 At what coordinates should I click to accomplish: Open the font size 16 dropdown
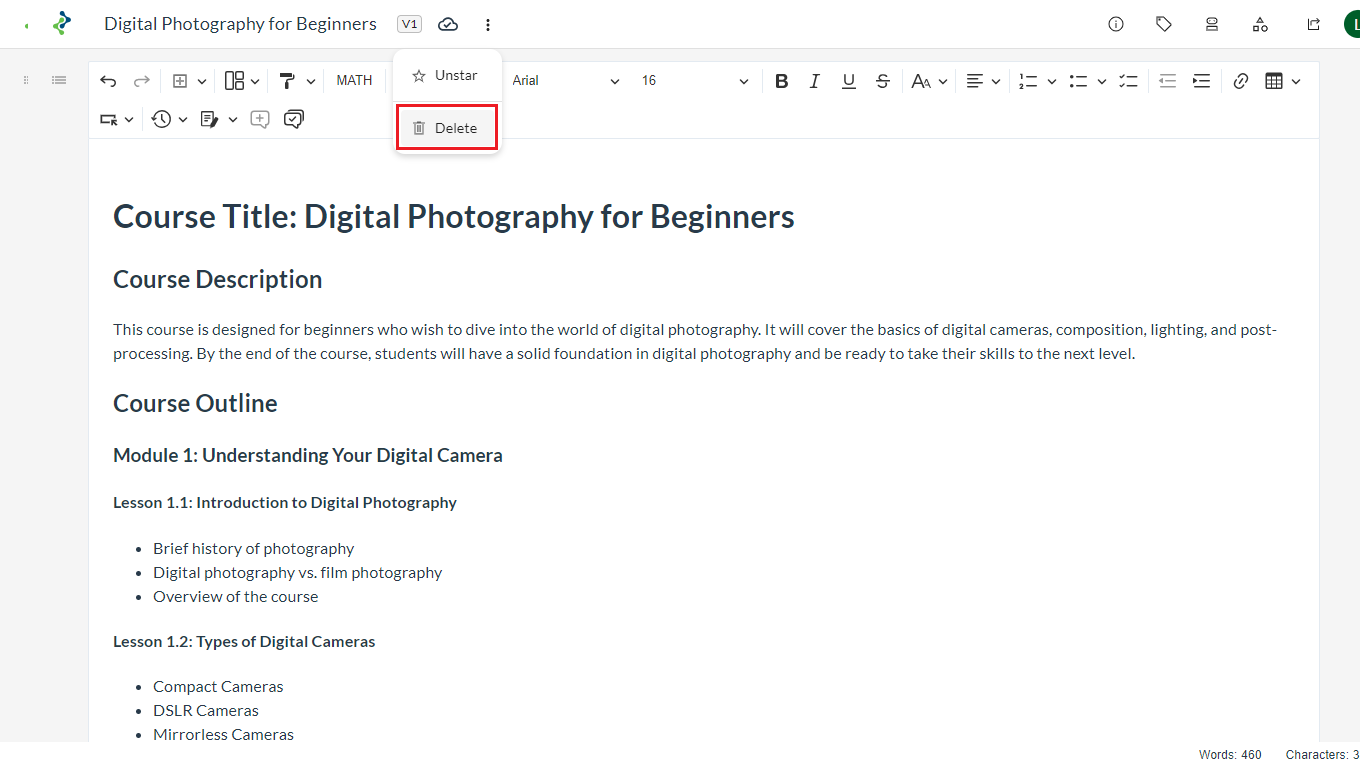694,81
